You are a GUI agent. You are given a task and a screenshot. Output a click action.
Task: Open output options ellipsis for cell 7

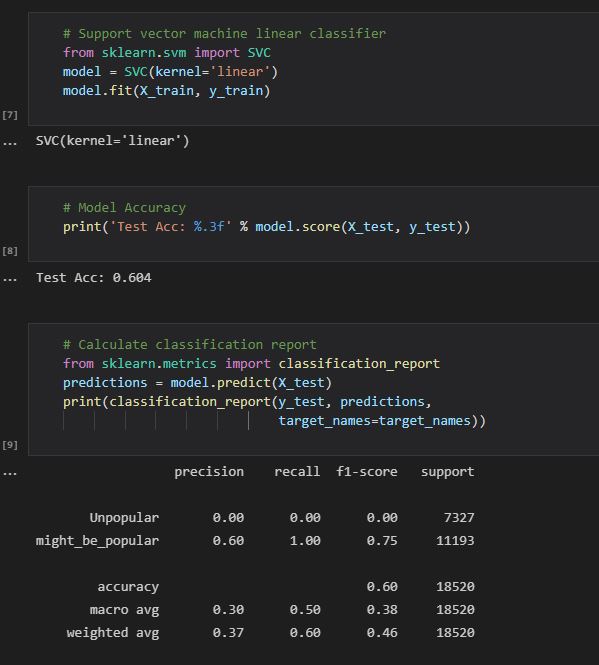pos(10,143)
